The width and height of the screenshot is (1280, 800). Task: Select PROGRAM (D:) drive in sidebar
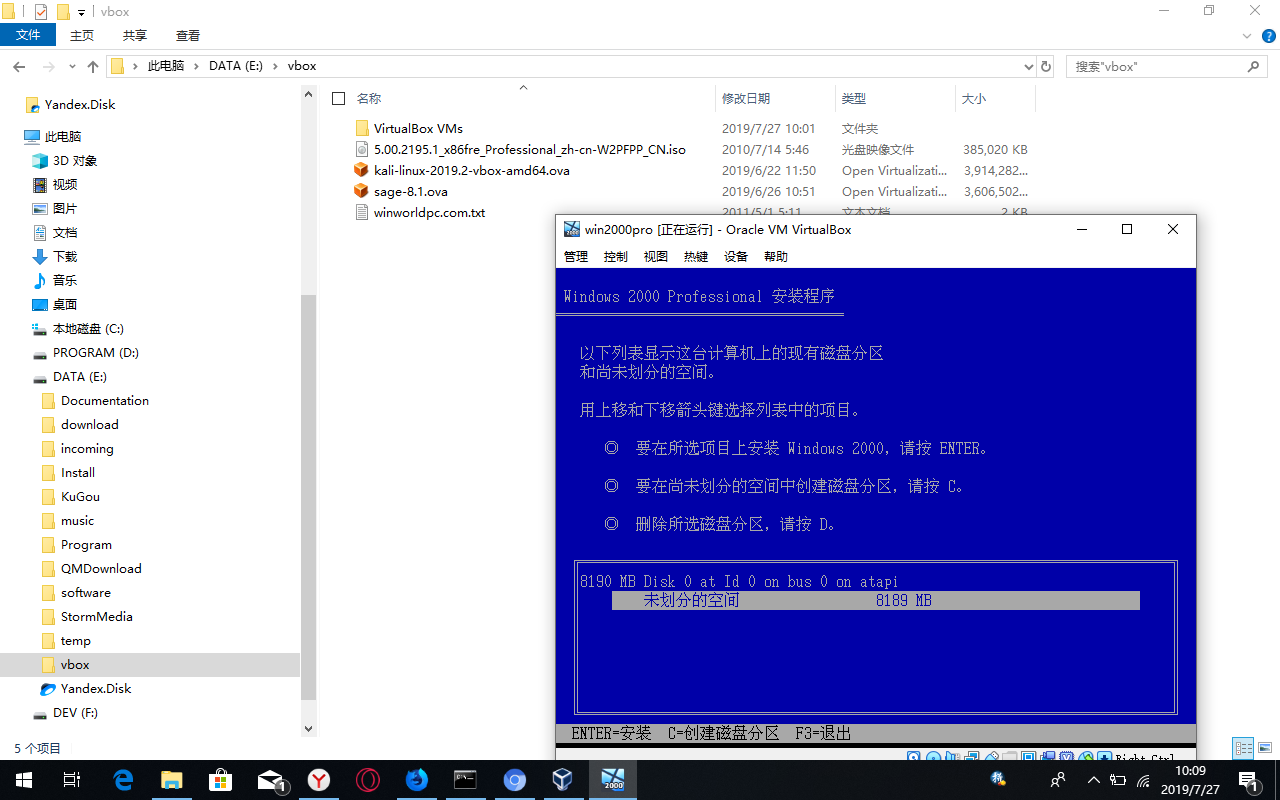(96, 352)
